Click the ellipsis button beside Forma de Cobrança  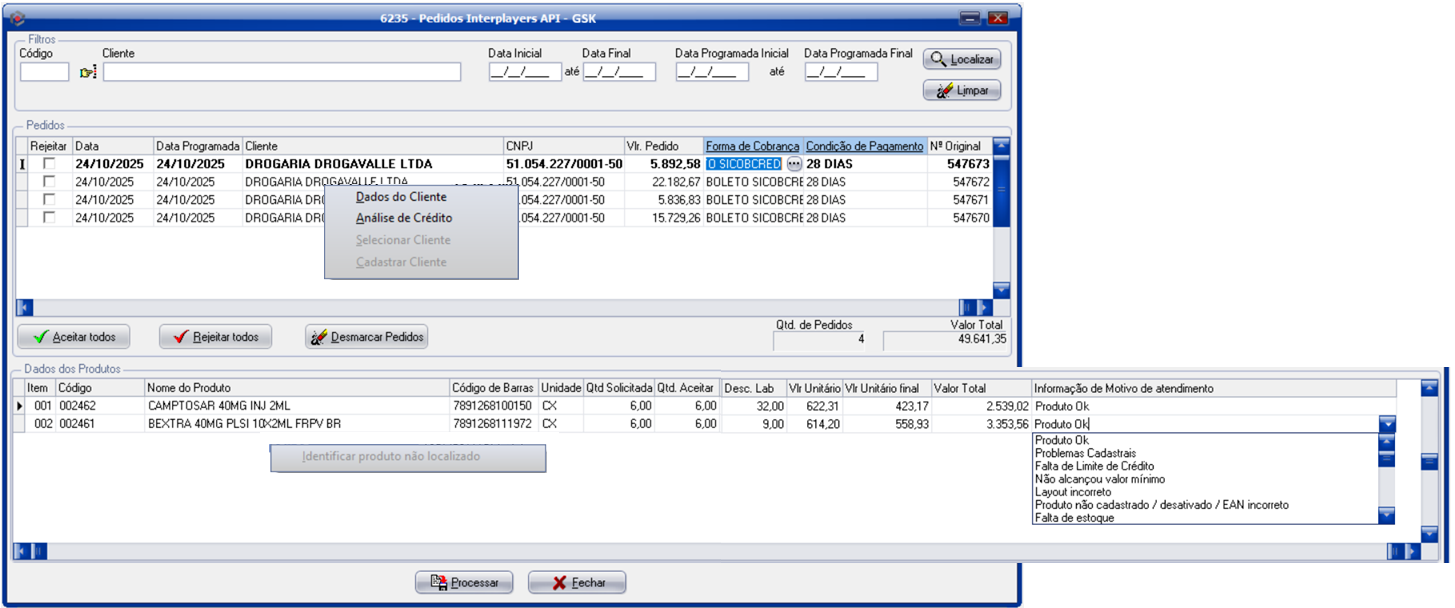click(794, 164)
